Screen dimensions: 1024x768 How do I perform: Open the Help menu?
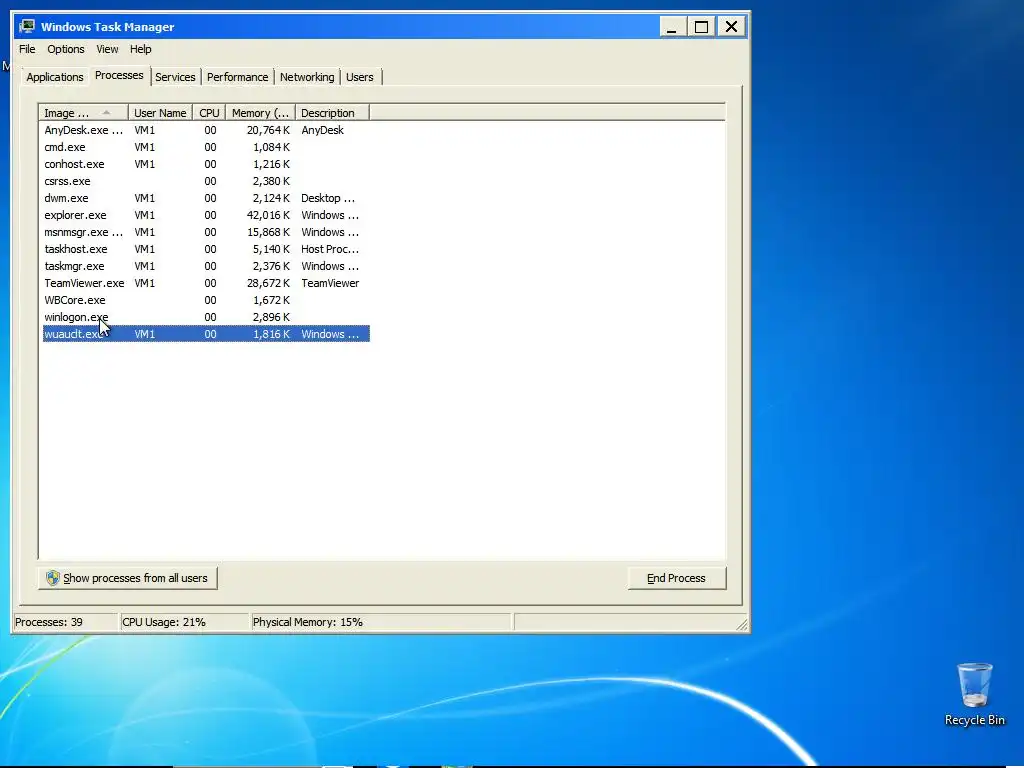pyautogui.click(x=140, y=49)
